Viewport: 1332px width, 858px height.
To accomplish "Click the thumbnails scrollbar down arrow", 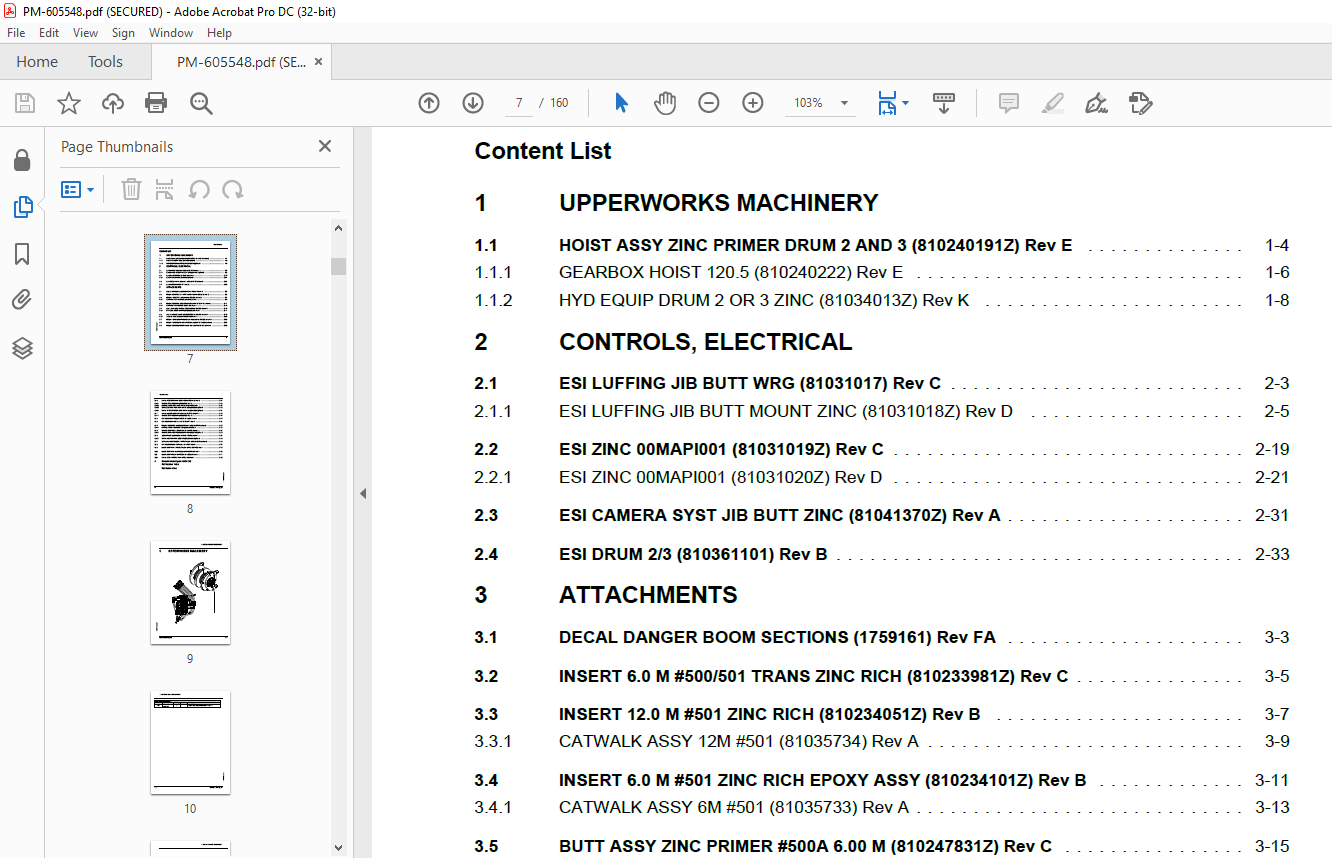I will 338,848.
